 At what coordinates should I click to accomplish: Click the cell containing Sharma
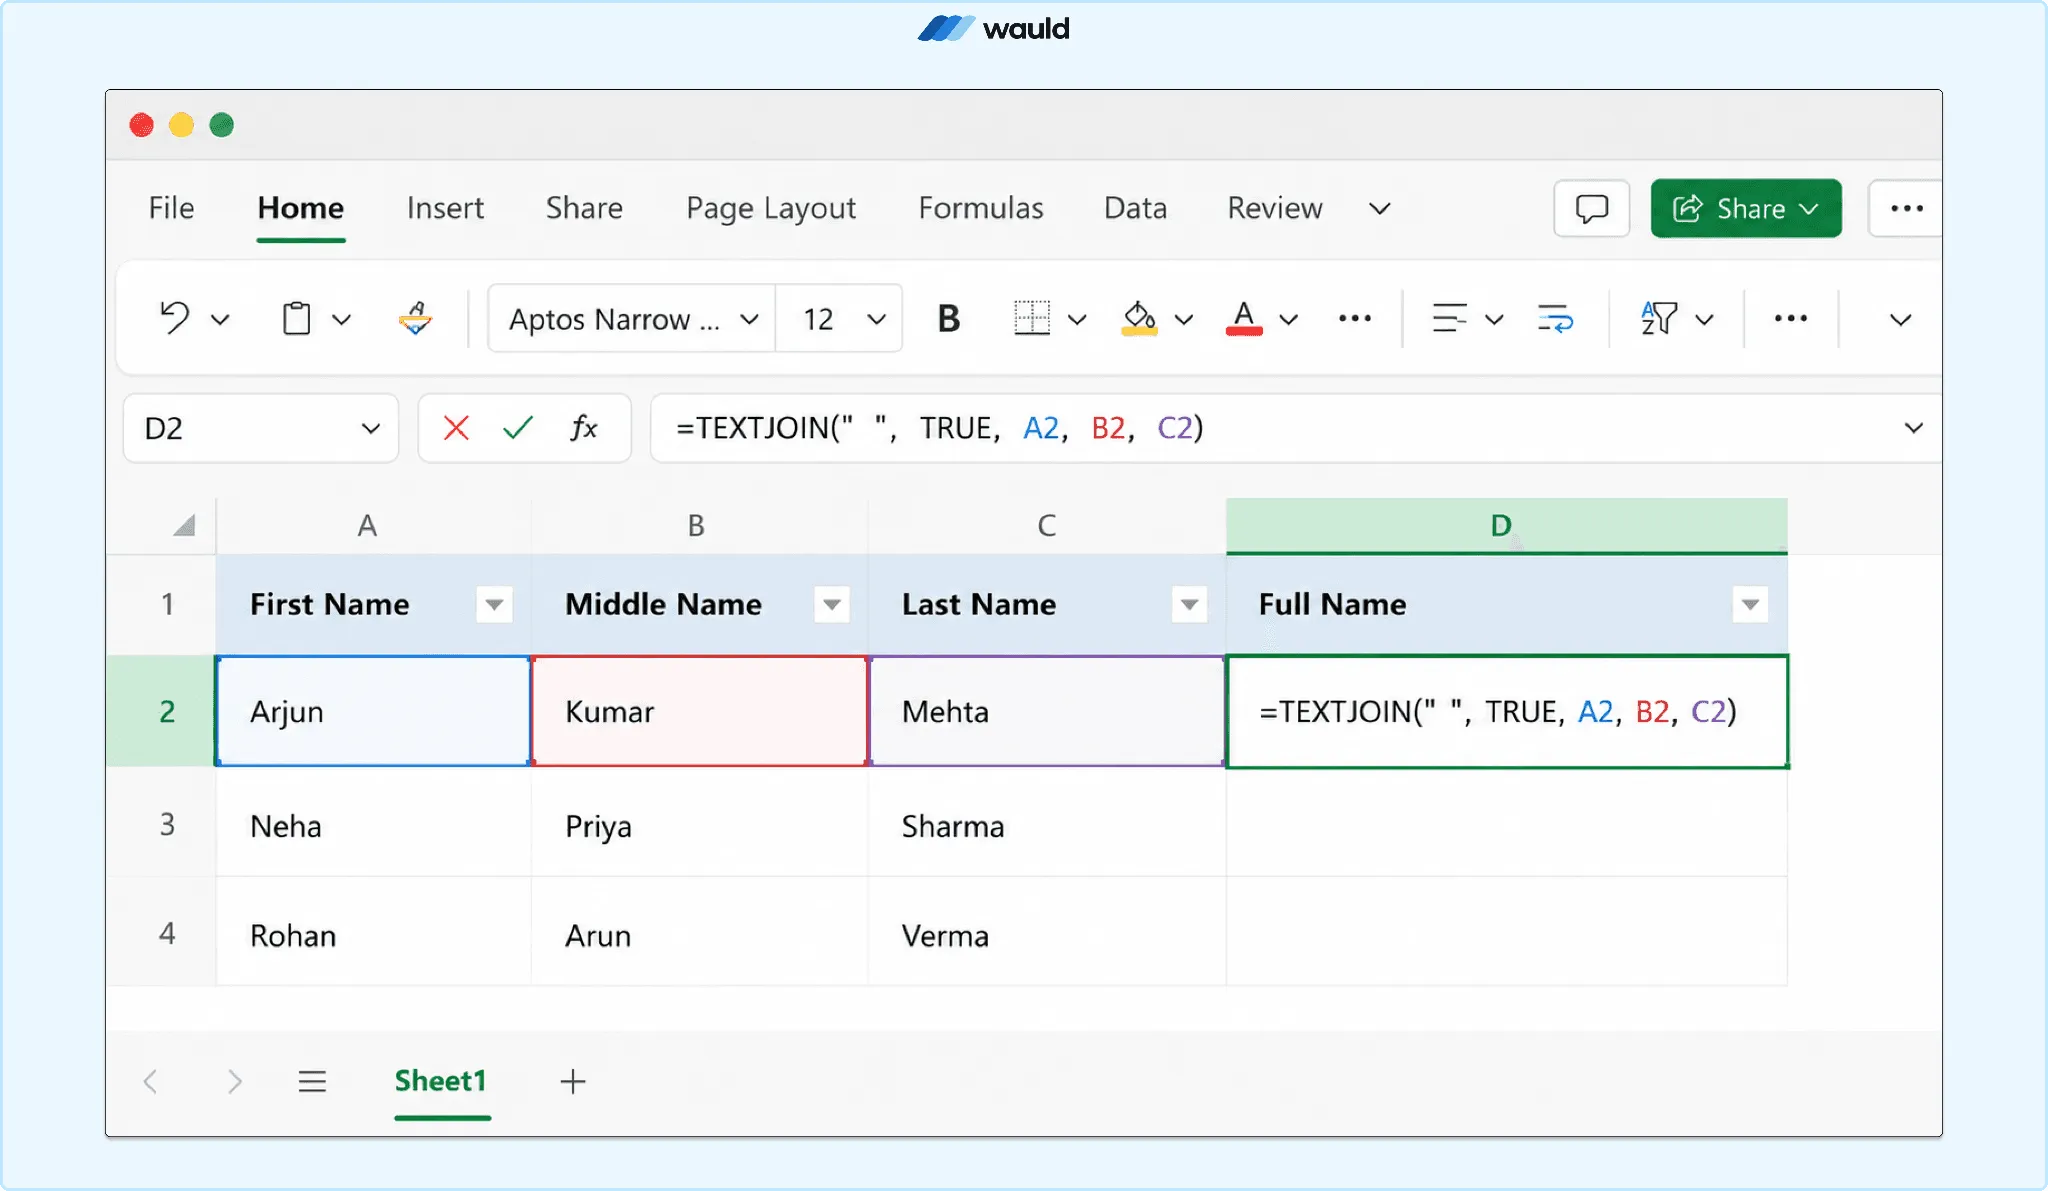point(1046,824)
